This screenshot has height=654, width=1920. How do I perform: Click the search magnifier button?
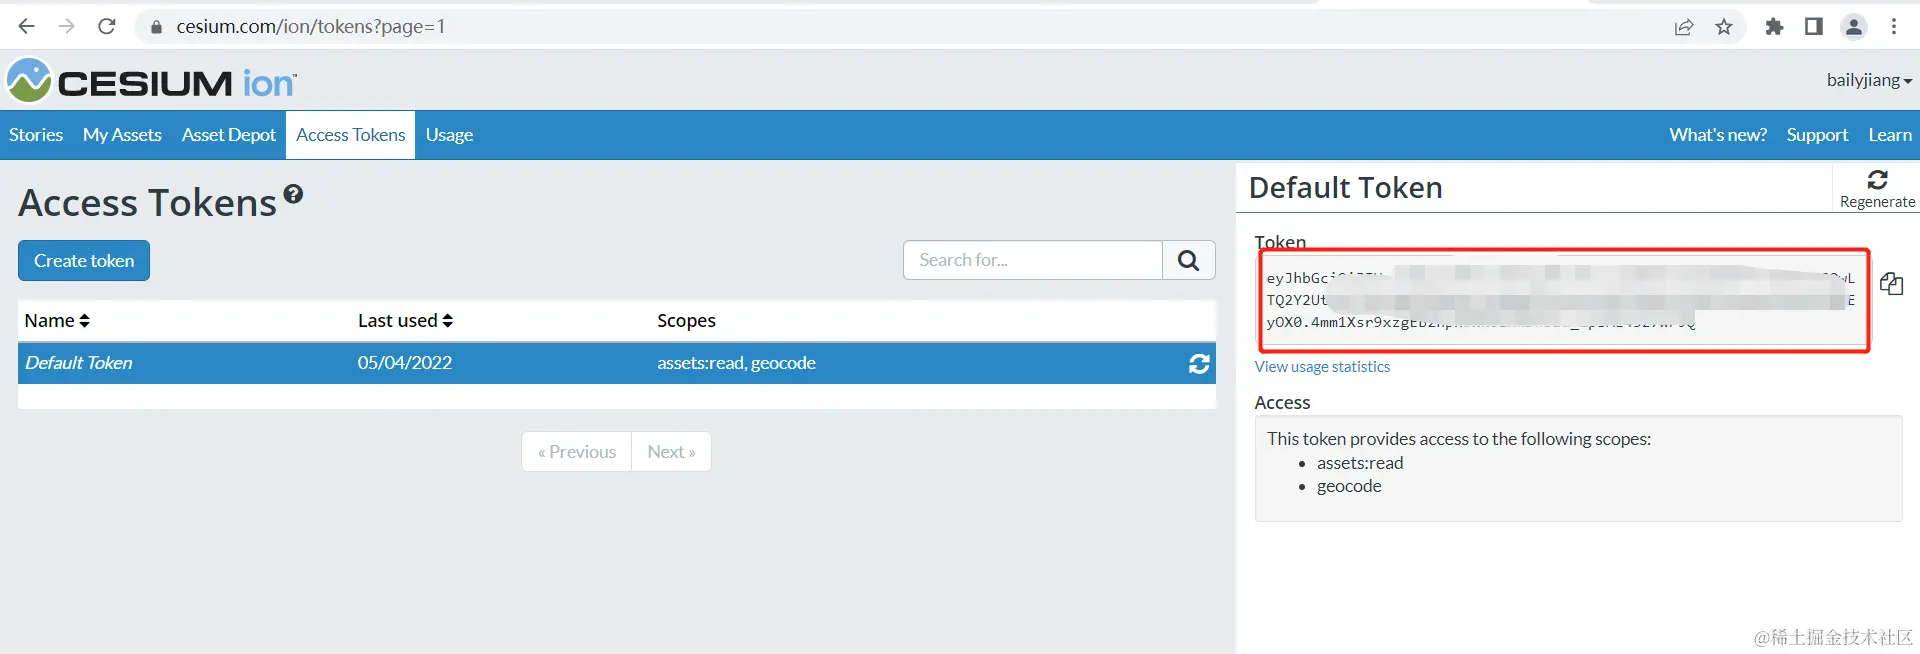(x=1189, y=260)
